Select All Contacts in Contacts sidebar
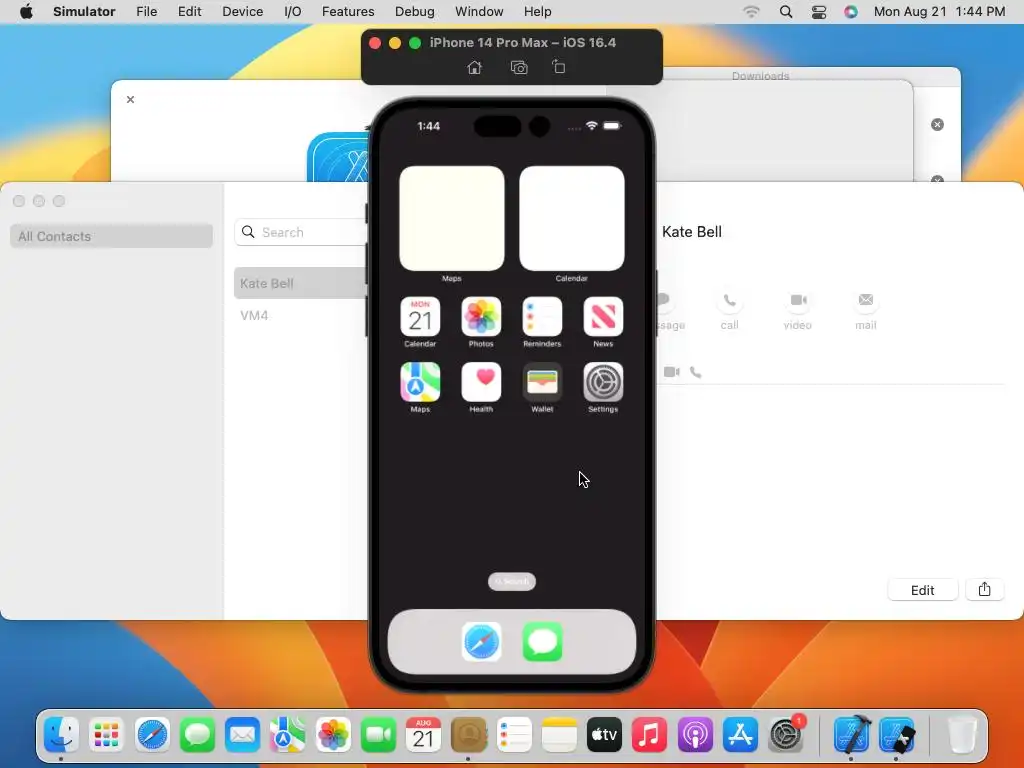 pyautogui.click(x=112, y=236)
